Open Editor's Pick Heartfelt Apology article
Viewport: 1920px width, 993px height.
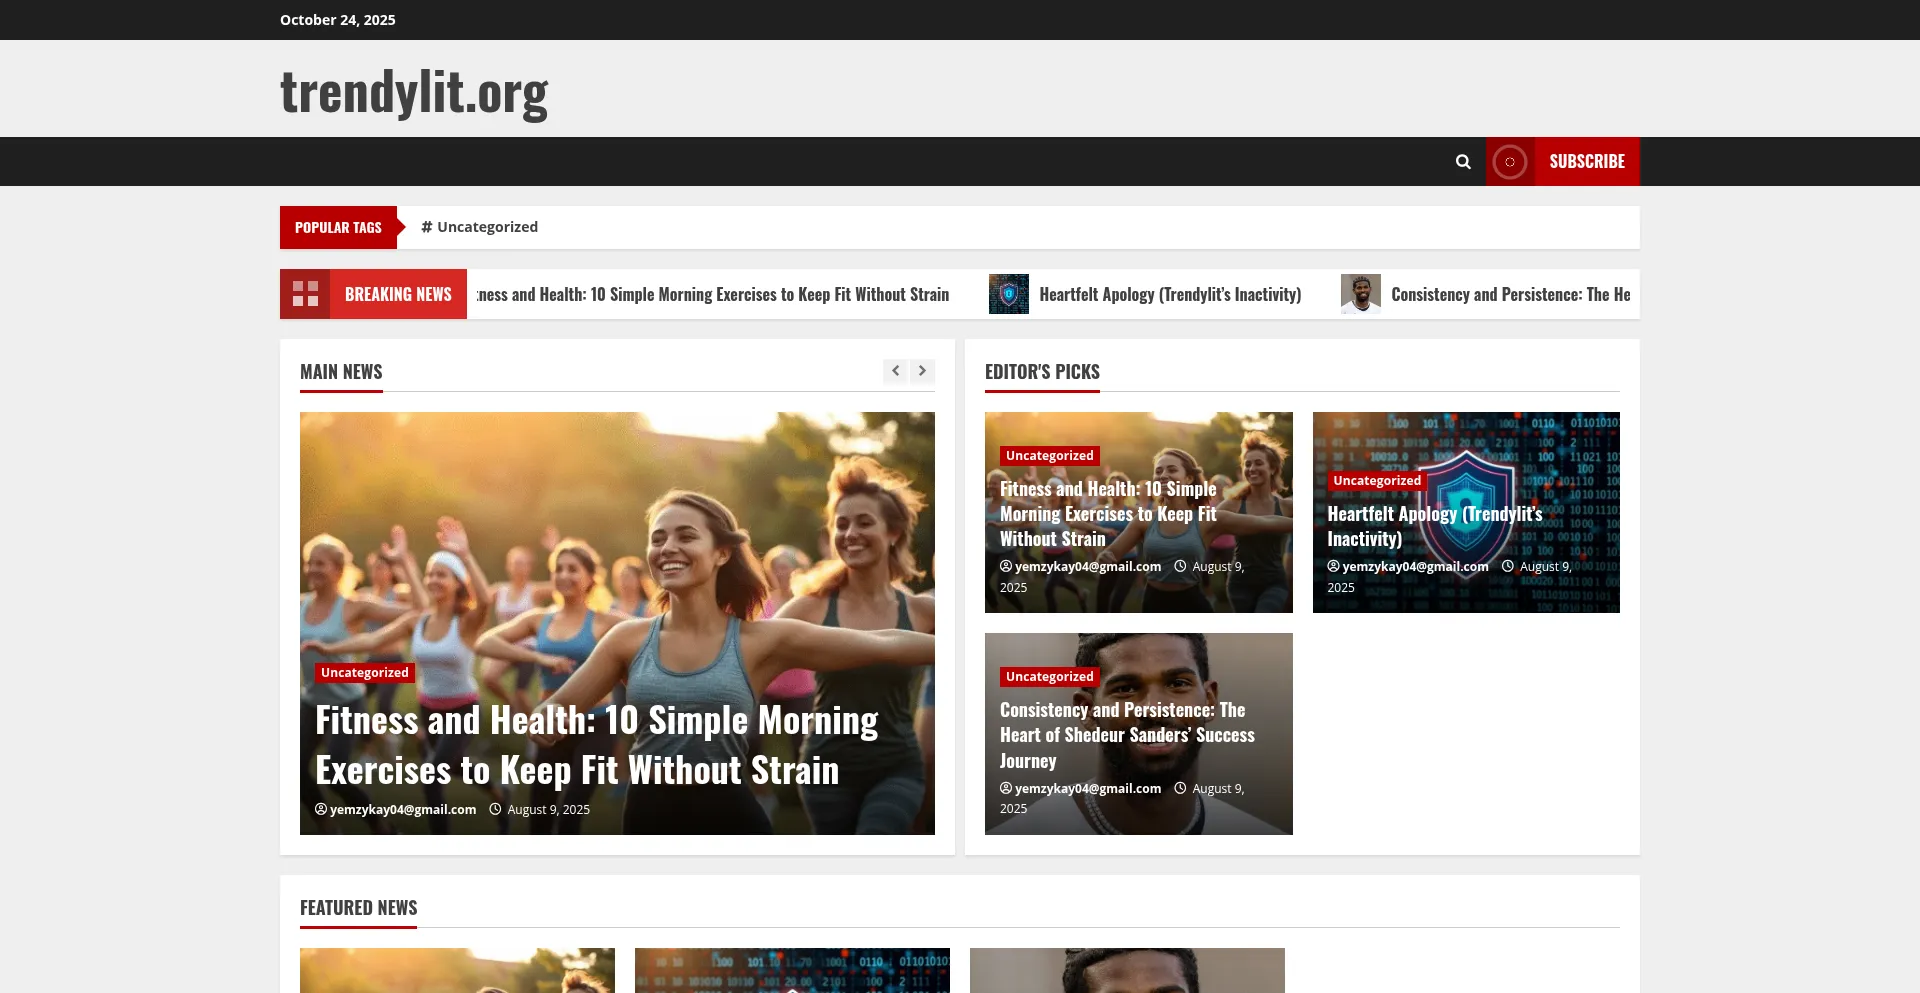pyautogui.click(x=1434, y=526)
